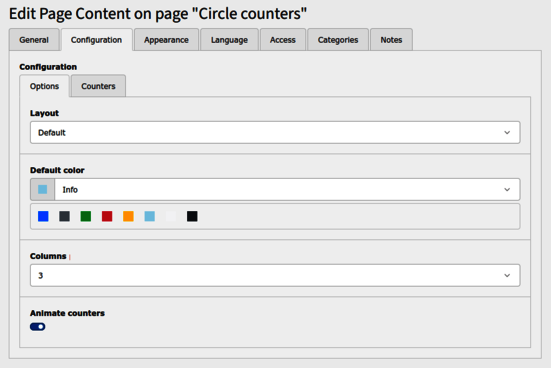Image resolution: width=551 pixels, height=368 pixels.
Task: Pick the green color swatch
Action: (86, 216)
